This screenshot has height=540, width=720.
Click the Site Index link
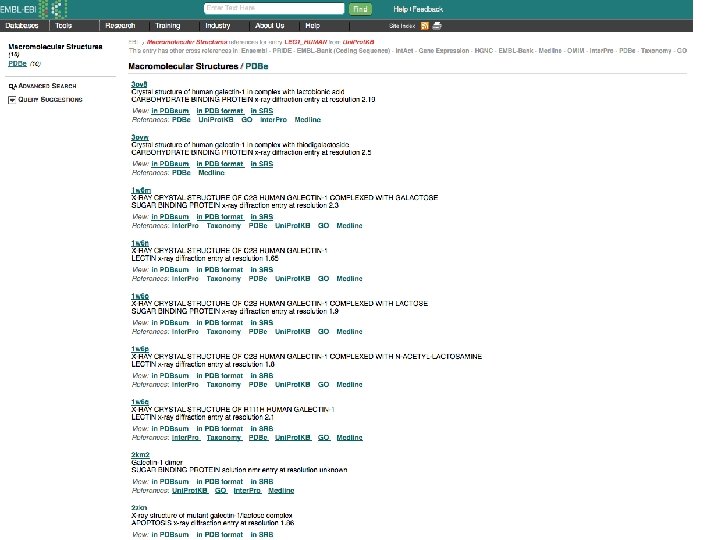(402, 26)
